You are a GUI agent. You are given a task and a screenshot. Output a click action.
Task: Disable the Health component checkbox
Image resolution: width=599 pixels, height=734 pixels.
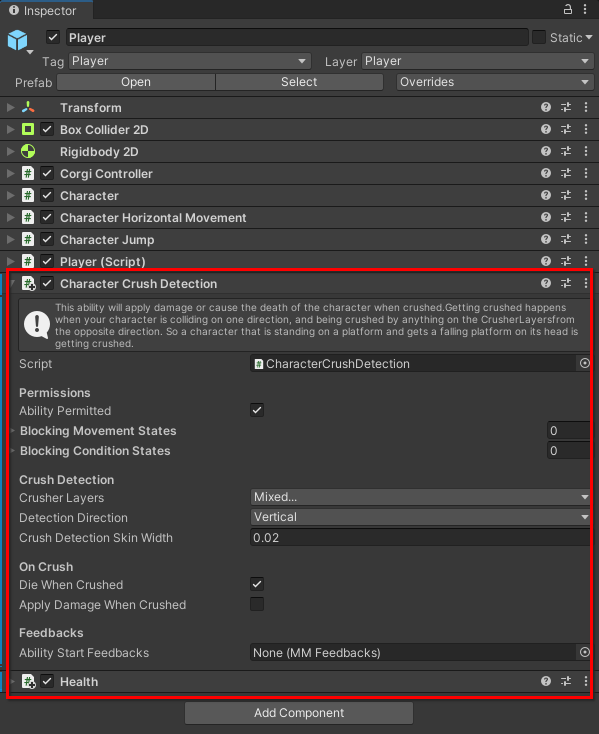47,682
